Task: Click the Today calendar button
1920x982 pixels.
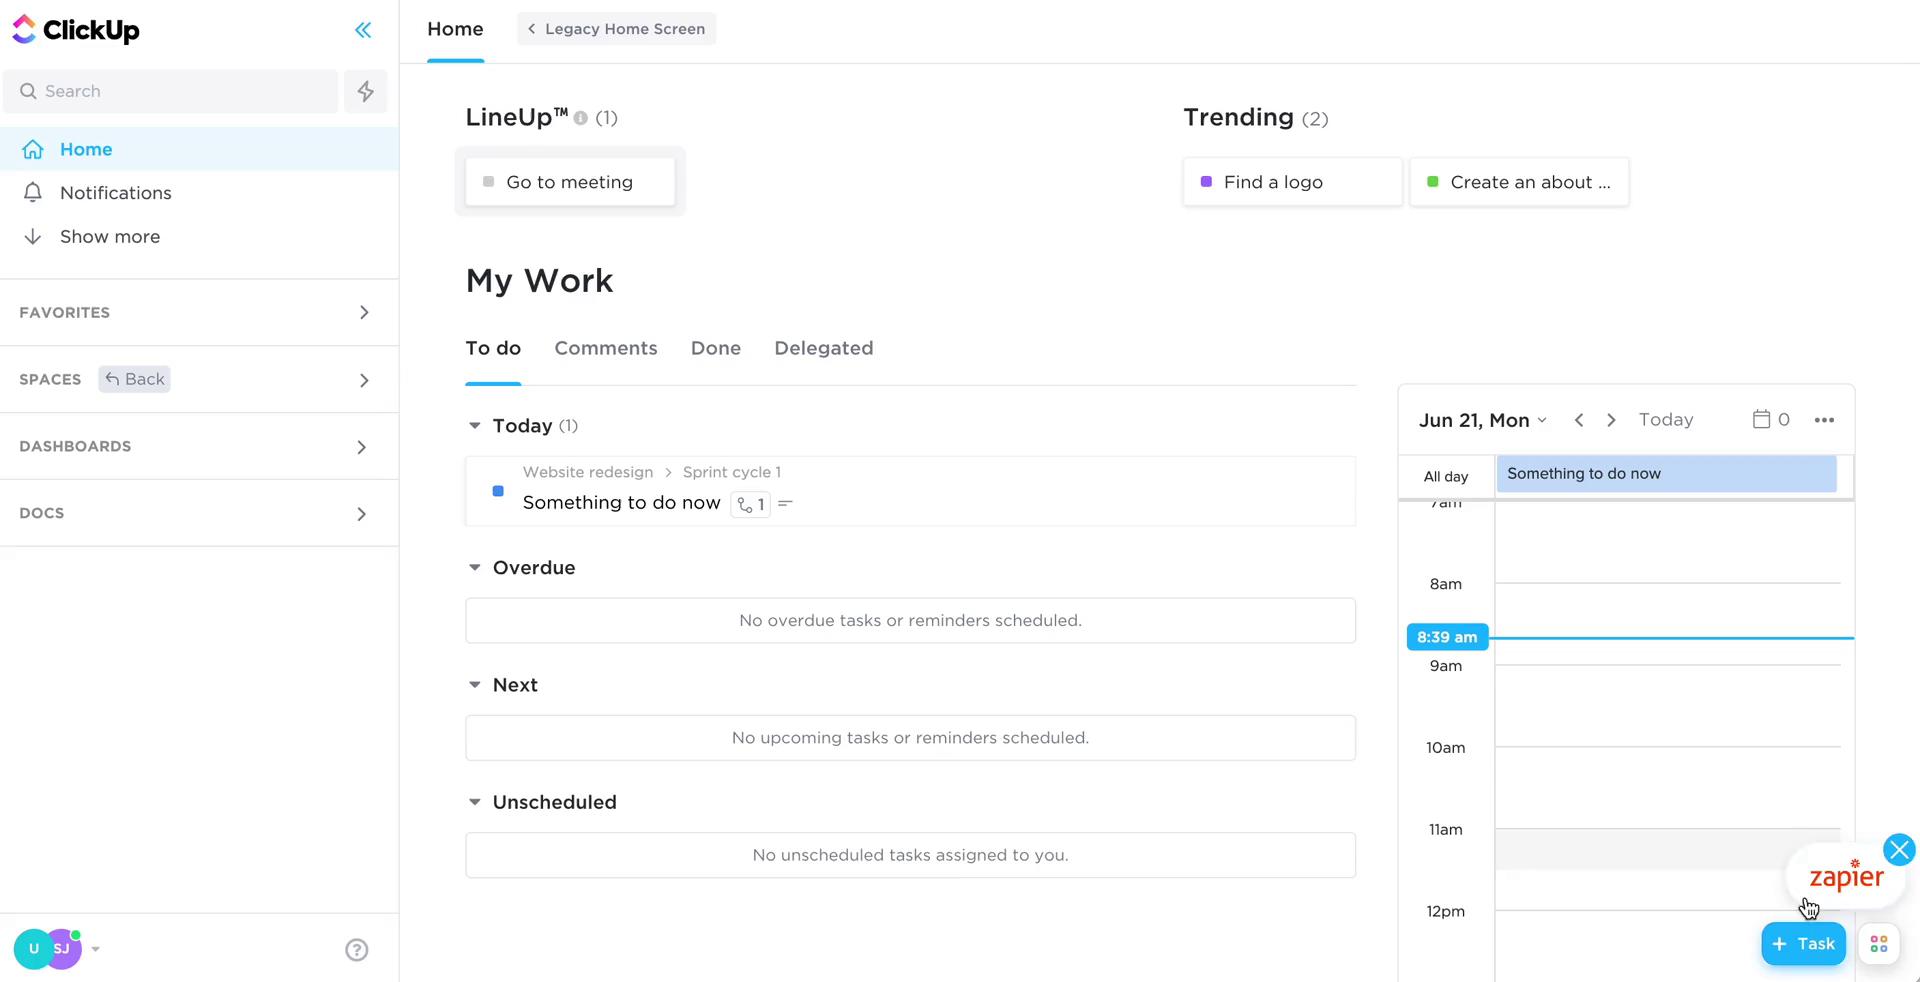Action: [1666, 420]
